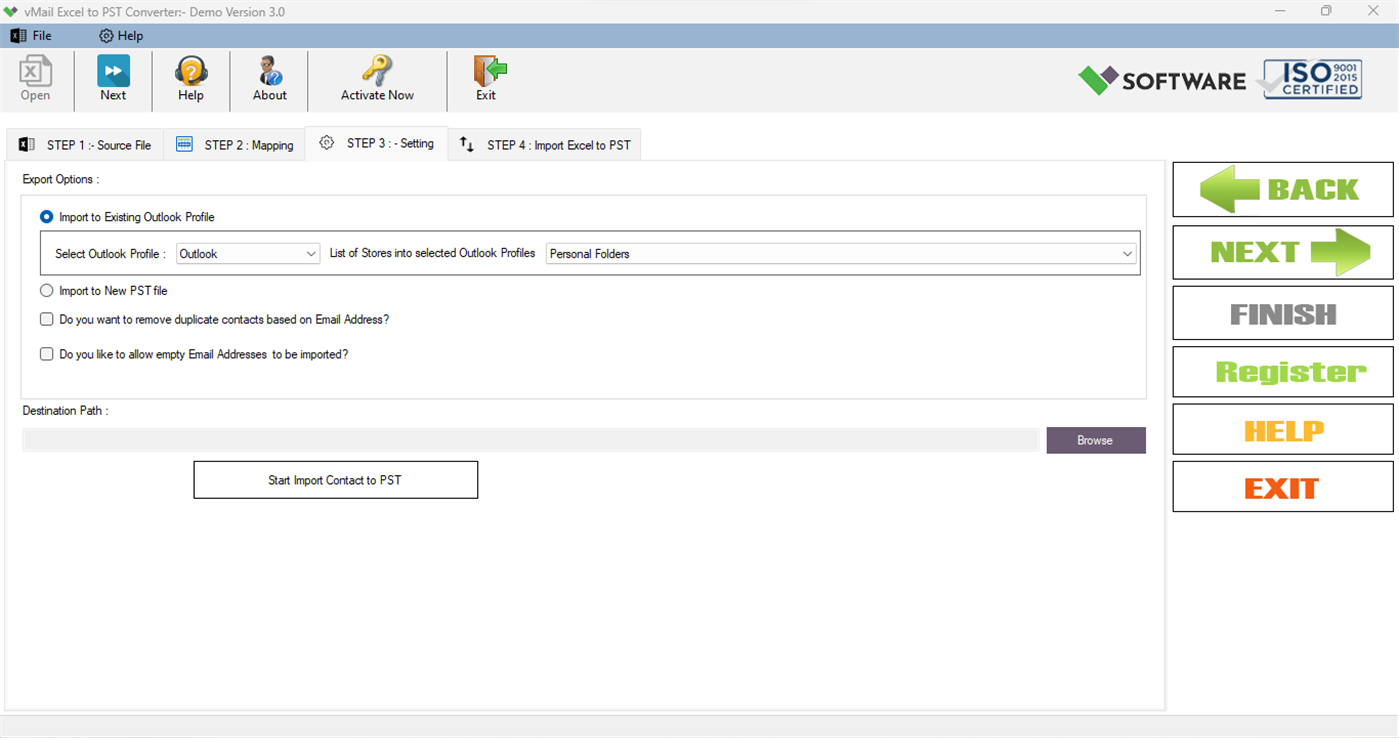Allow empty Email Addresses to be imported
The image size is (1399, 738).
(46, 354)
